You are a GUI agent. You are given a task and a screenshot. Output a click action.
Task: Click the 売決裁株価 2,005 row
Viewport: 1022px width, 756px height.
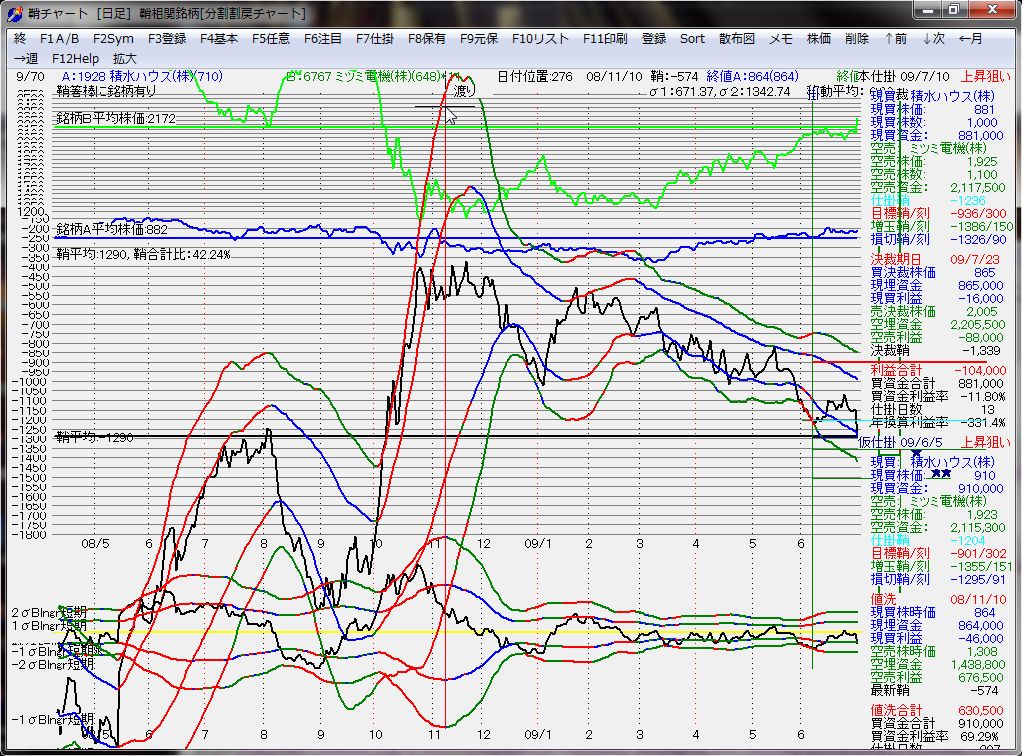(935, 312)
